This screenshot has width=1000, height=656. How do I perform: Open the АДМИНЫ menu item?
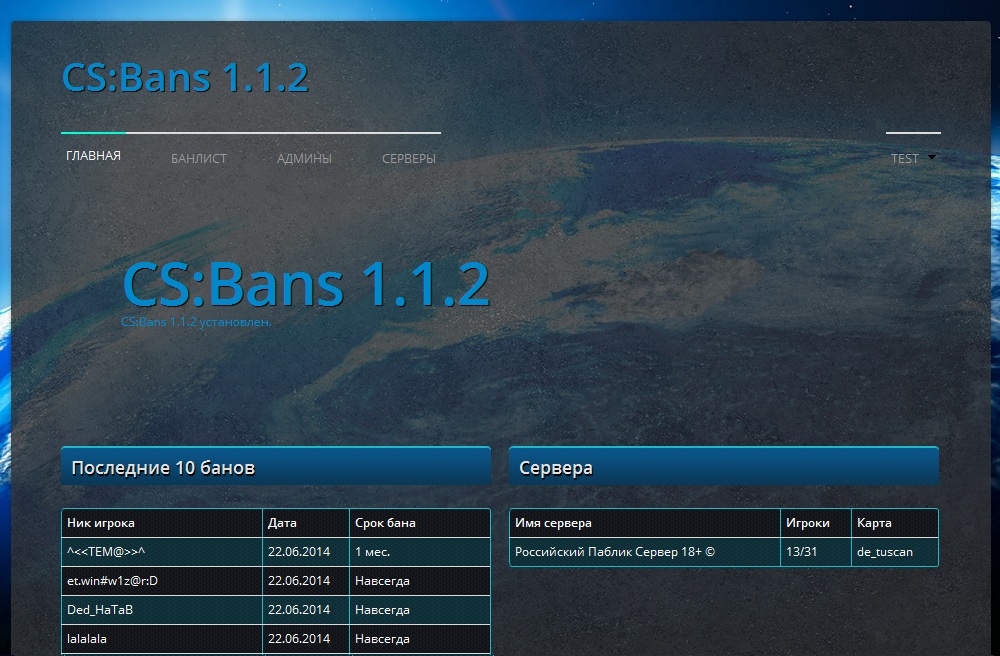304,159
